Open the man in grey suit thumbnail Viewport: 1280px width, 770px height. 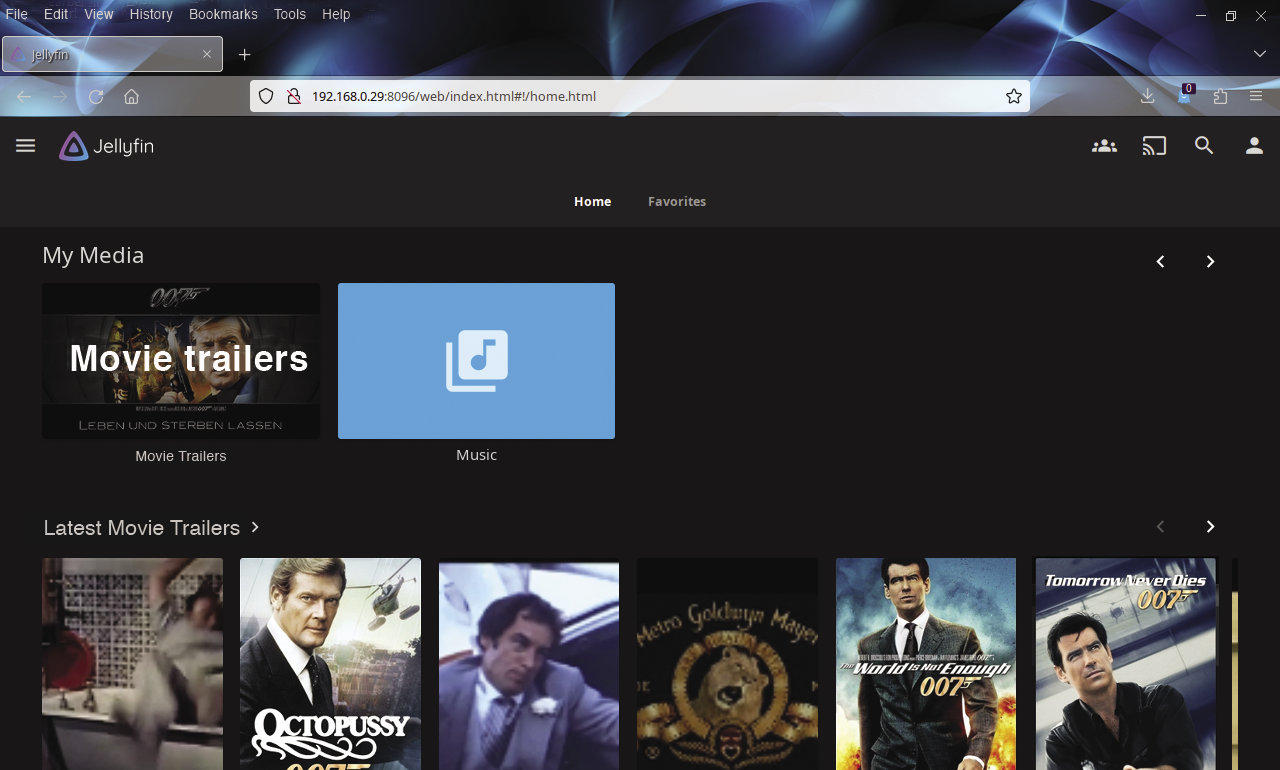coord(529,664)
